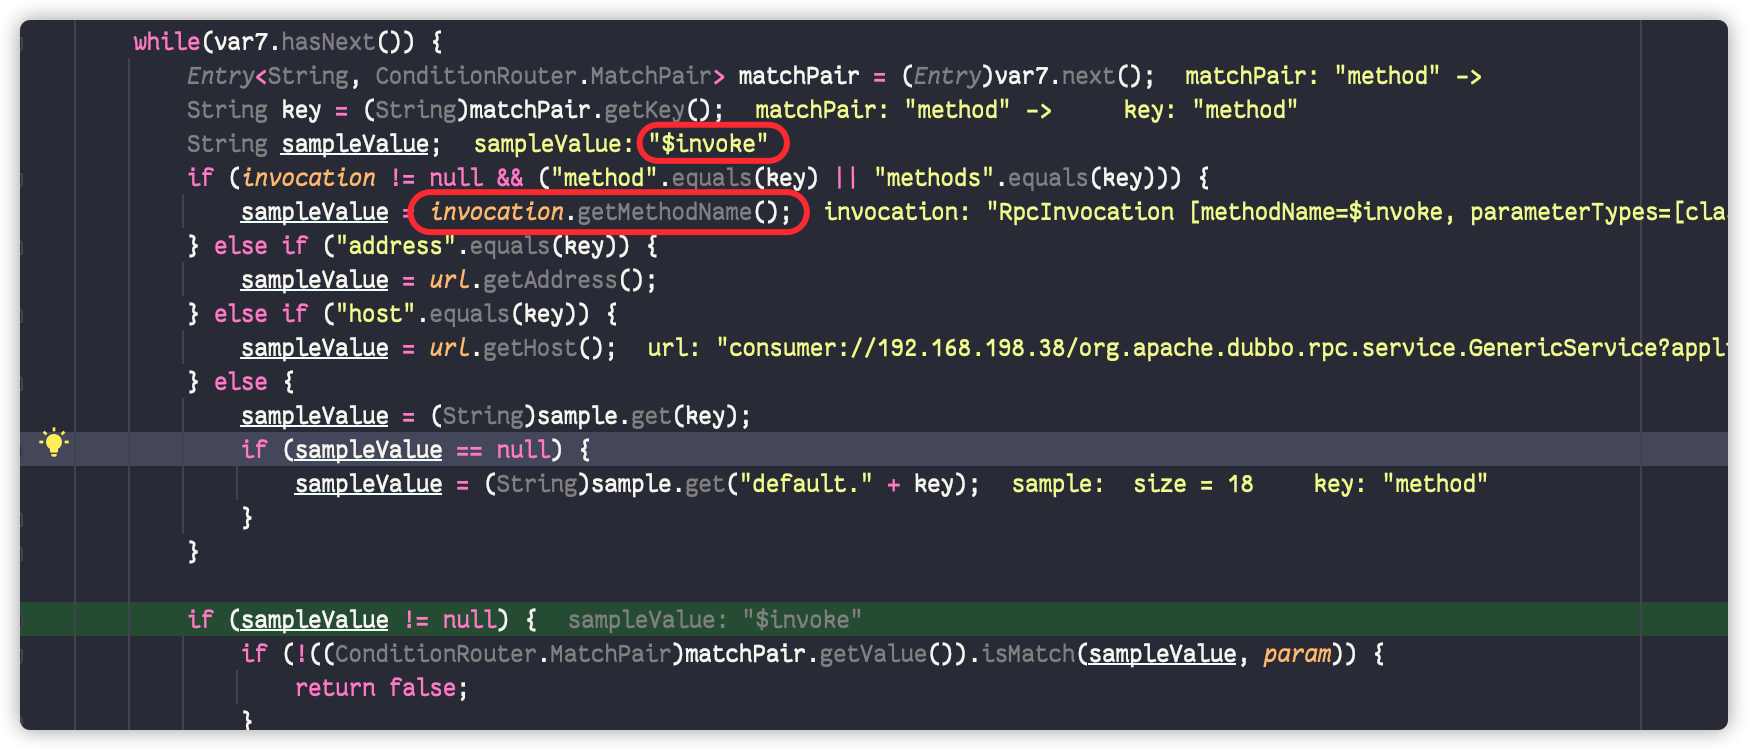The image size is (1748, 750).
Task: Click 'sampleValue' in the 'String sampleValue;' declaration
Action: [355, 144]
